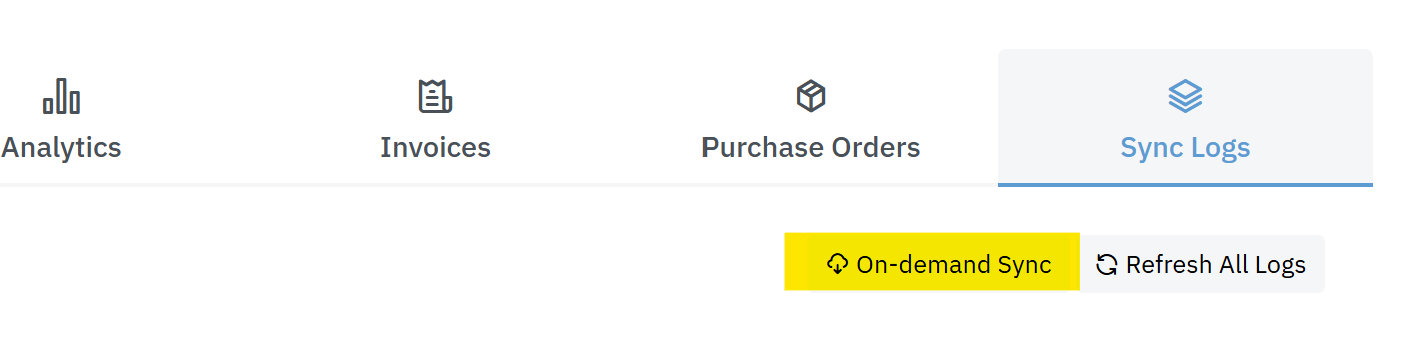The height and width of the screenshot is (360, 1402).
Task: Click the circular arrows refresh icon
Action: point(1107,264)
